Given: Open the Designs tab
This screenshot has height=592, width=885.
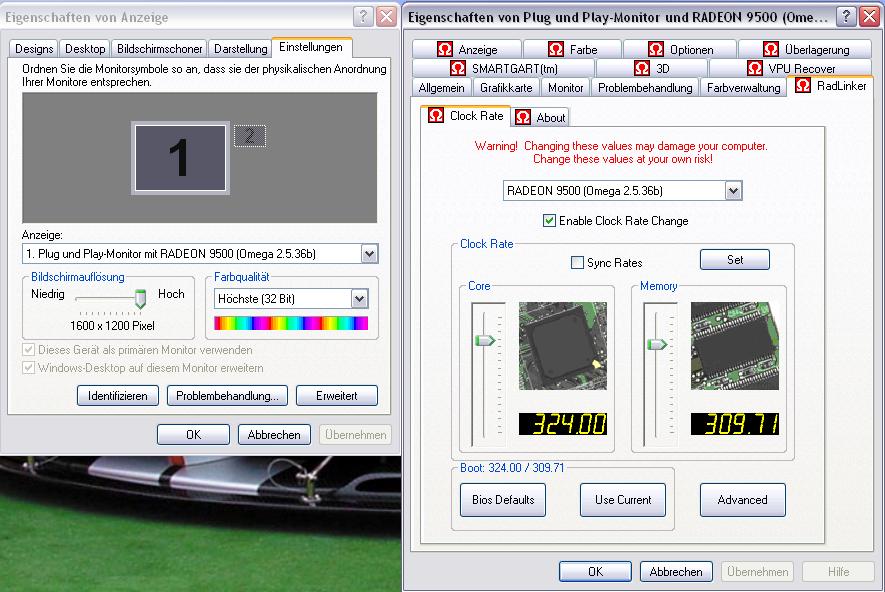Looking at the screenshot, I should click(x=34, y=49).
